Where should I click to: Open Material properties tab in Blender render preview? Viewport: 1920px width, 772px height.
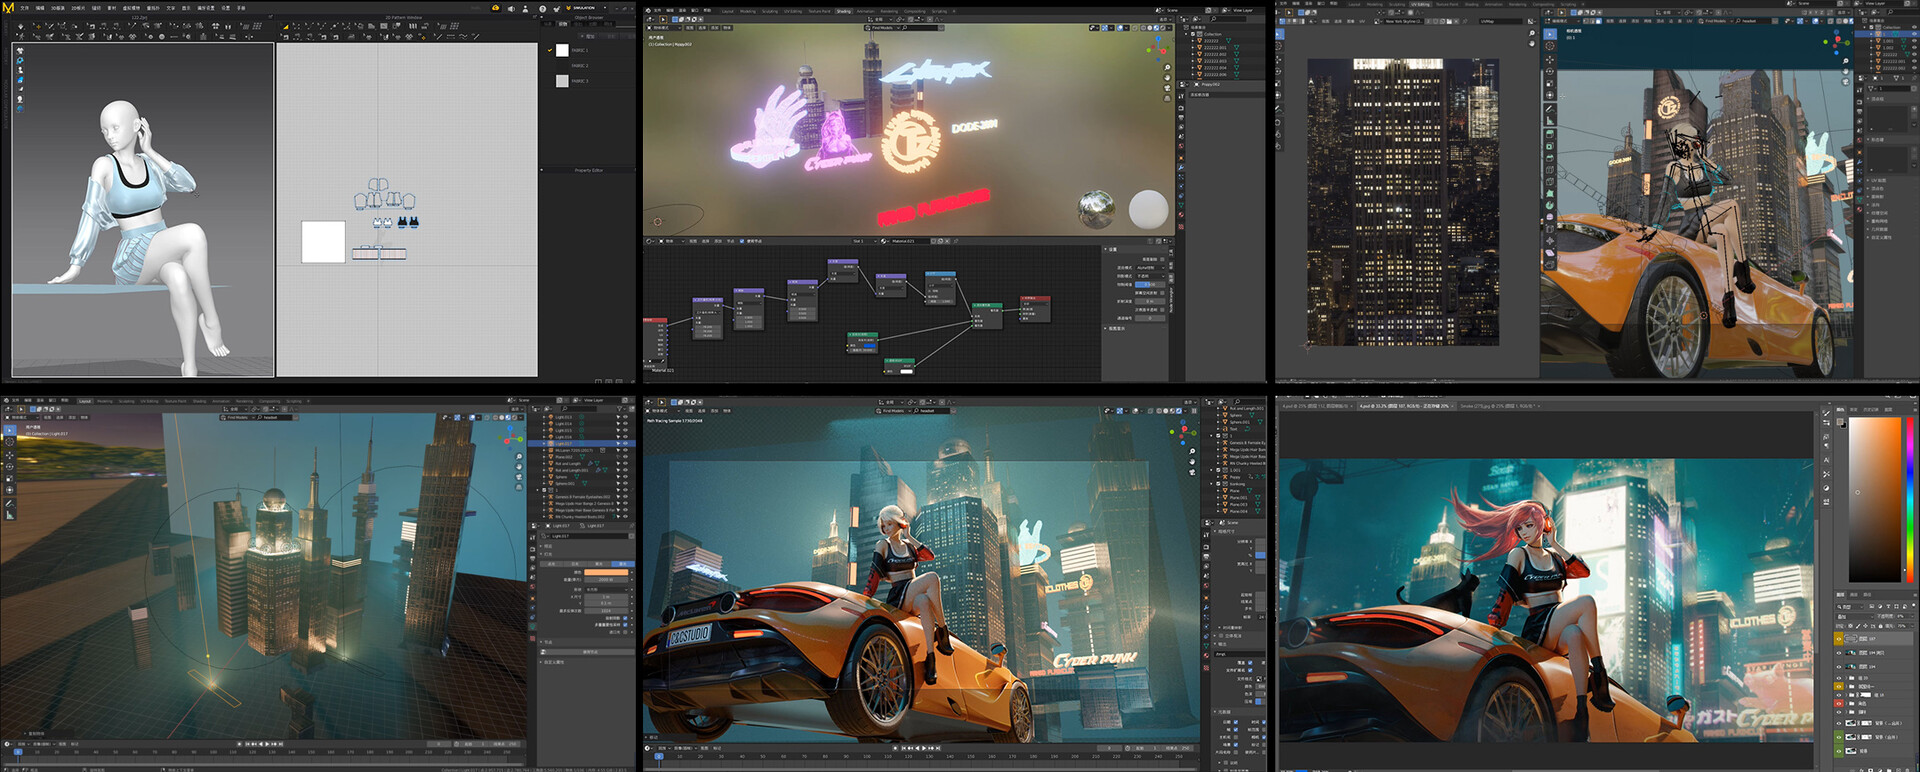pyautogui.click(x=1206, y=656)
